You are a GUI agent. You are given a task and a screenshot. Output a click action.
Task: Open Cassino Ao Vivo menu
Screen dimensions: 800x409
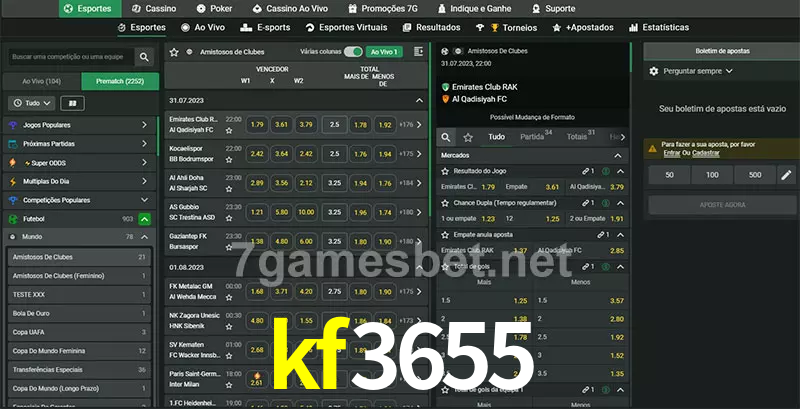click(x=290, y=9)
